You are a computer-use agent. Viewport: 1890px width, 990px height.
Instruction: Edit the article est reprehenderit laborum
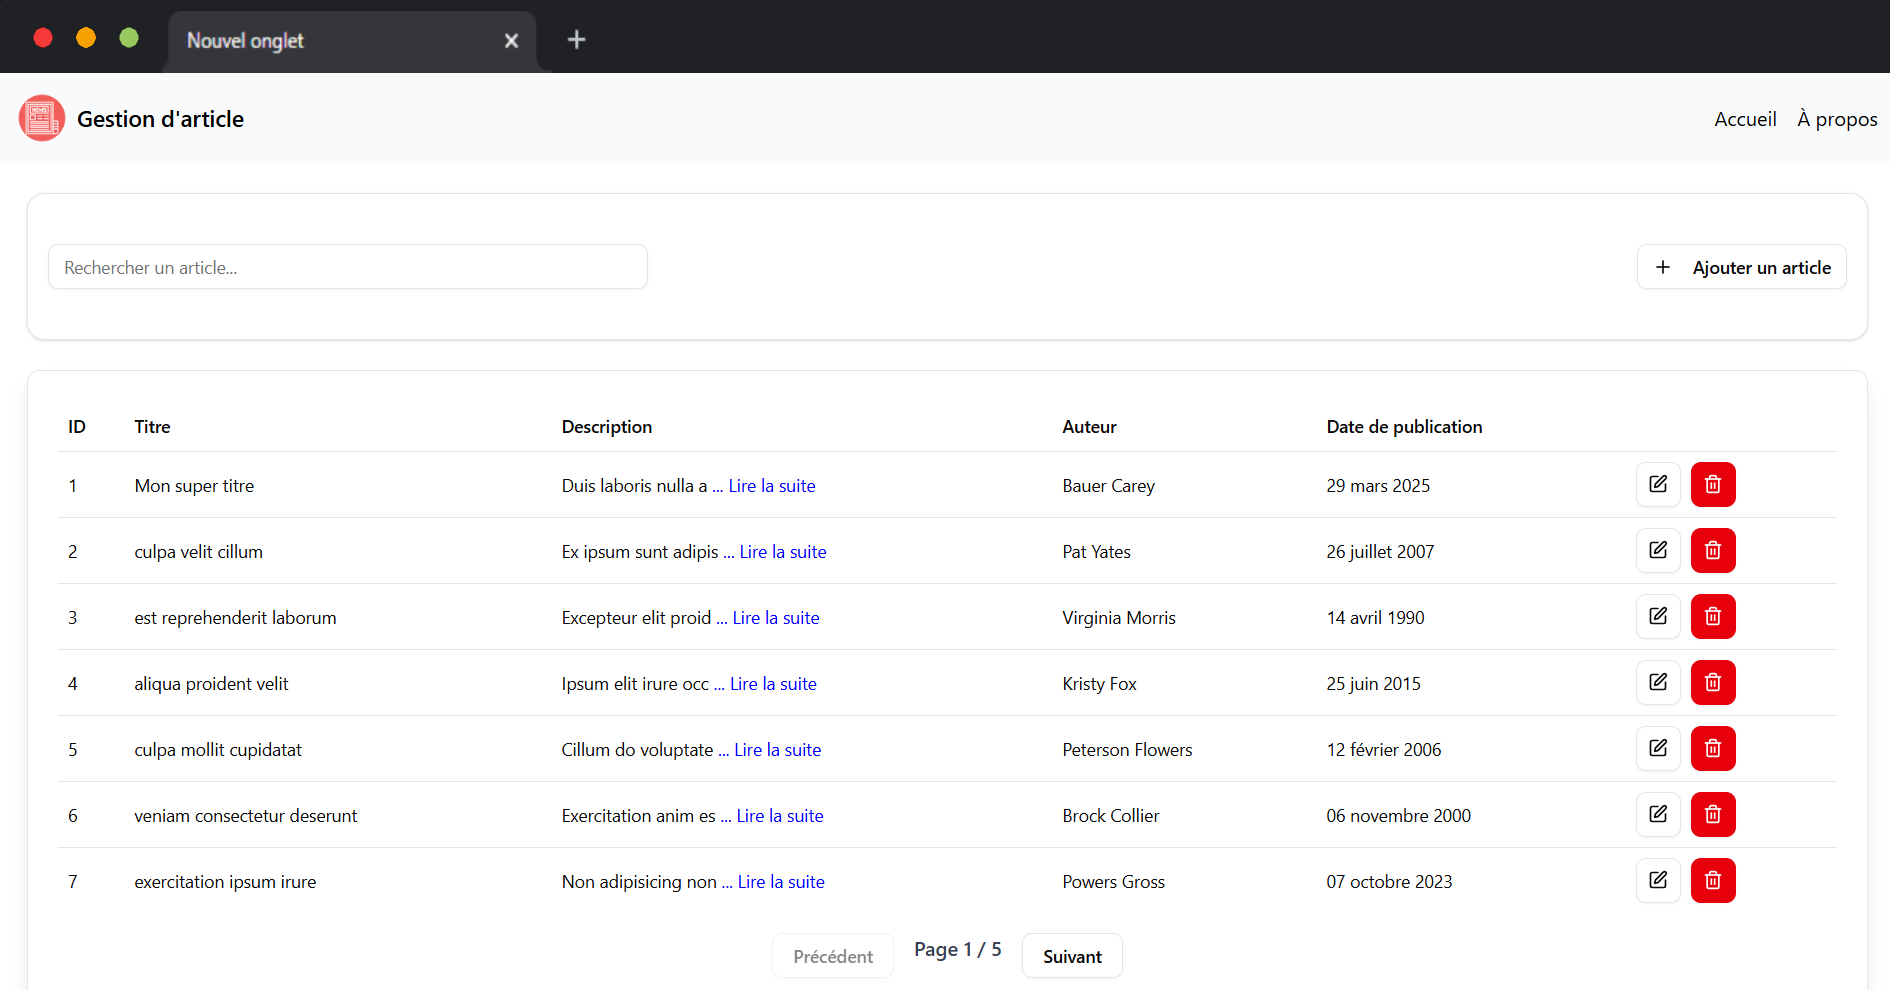point(1657,617)
